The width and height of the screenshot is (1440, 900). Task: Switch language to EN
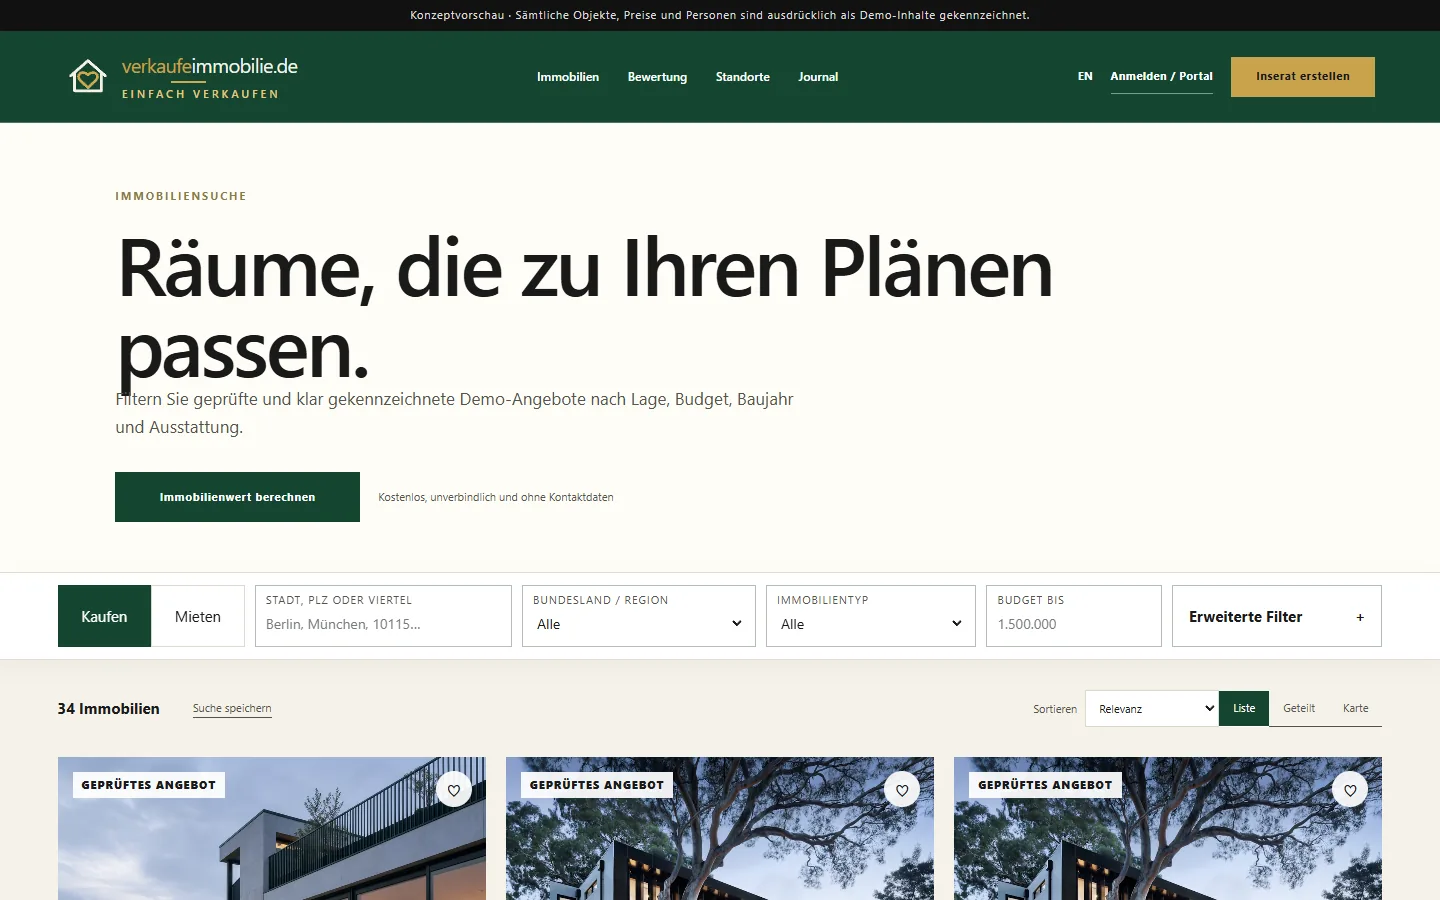click(1085, 76)
